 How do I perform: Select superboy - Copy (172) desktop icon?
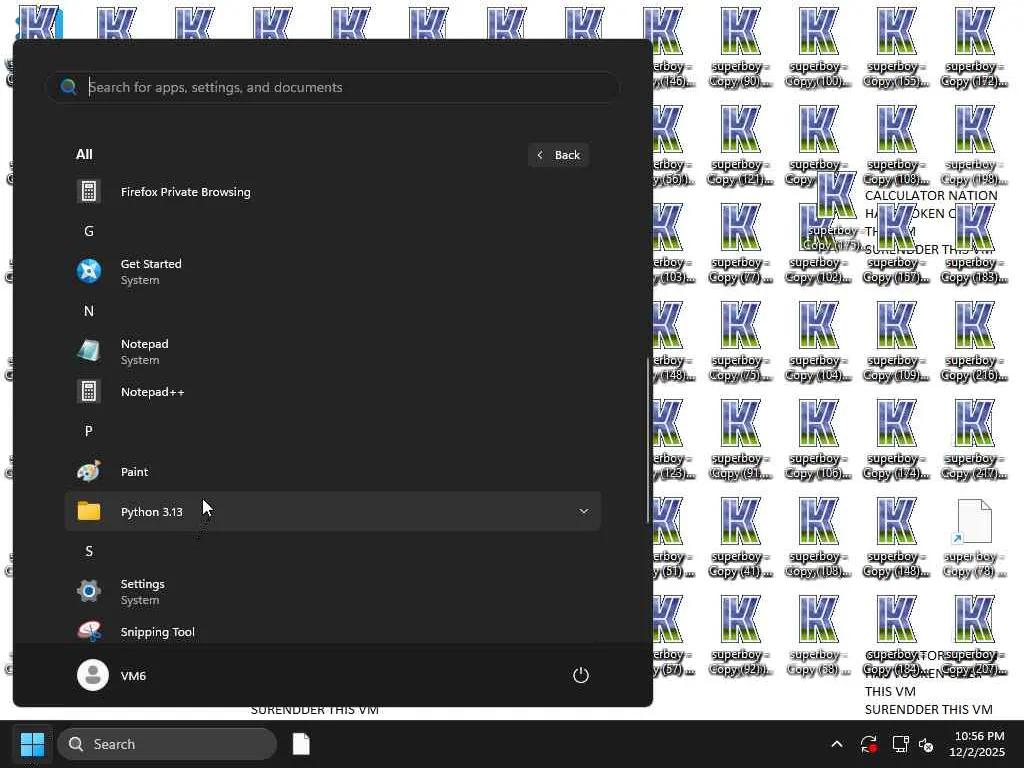point(974,47)
